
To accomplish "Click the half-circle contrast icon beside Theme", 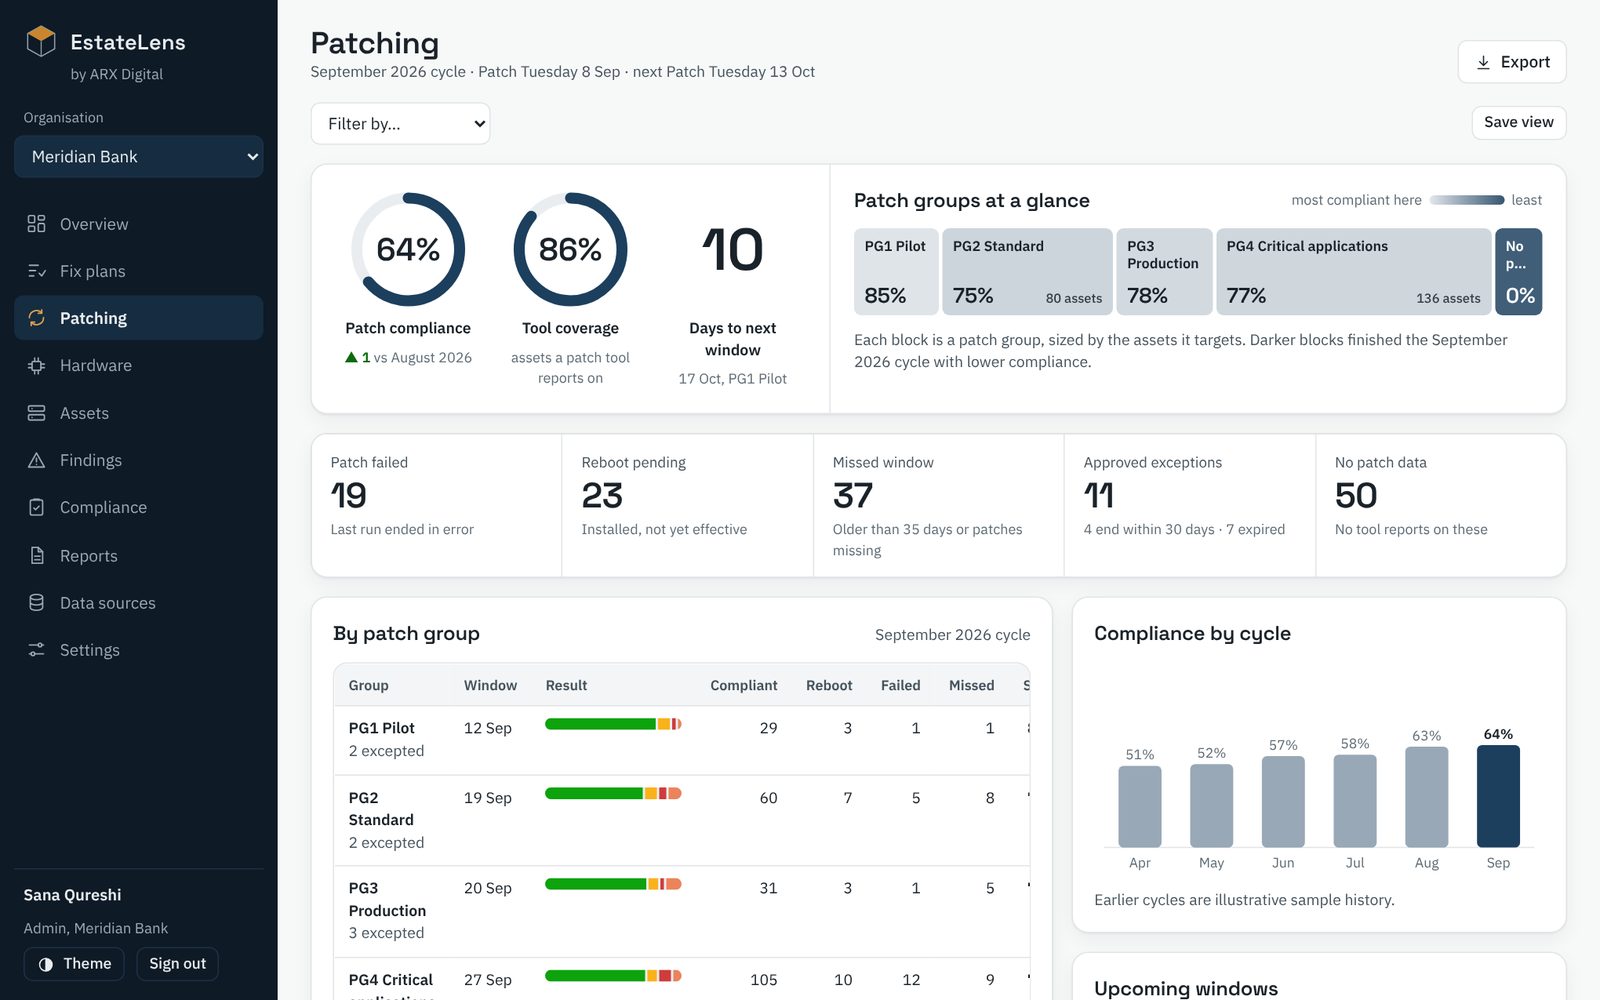I will [x=45, y=964].
